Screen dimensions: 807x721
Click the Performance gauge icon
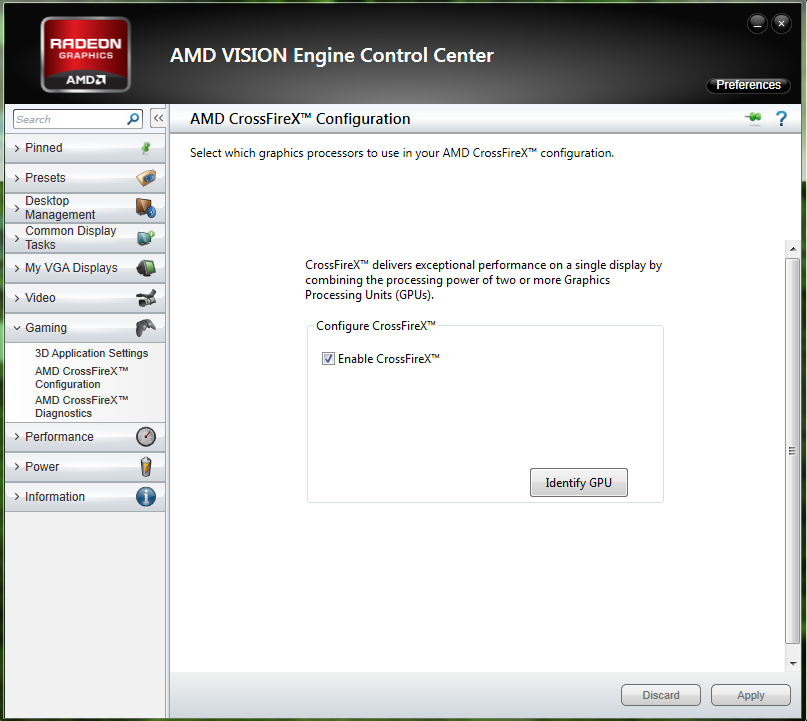[146, 436]
